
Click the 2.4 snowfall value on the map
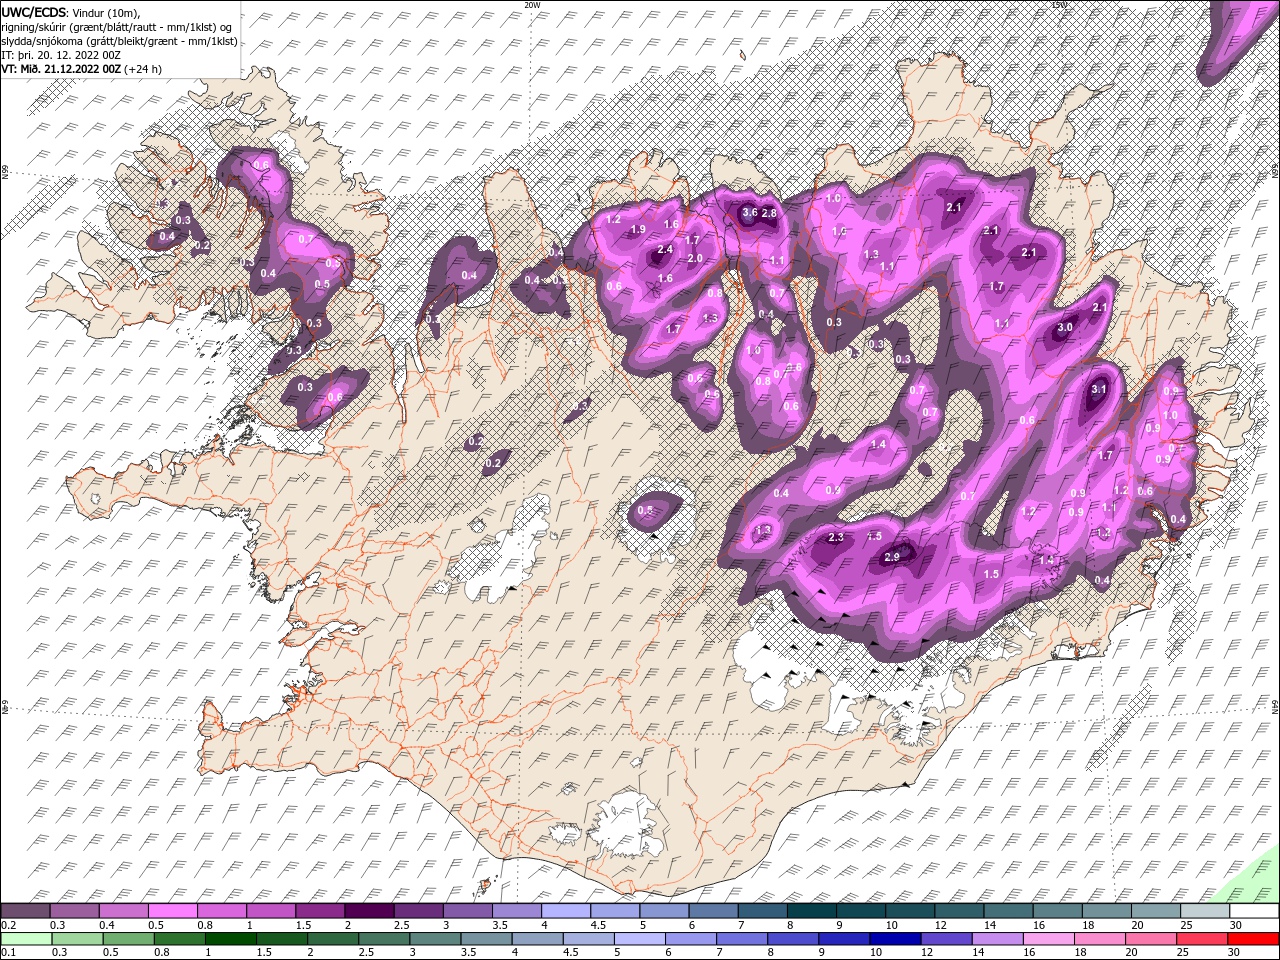665,250
